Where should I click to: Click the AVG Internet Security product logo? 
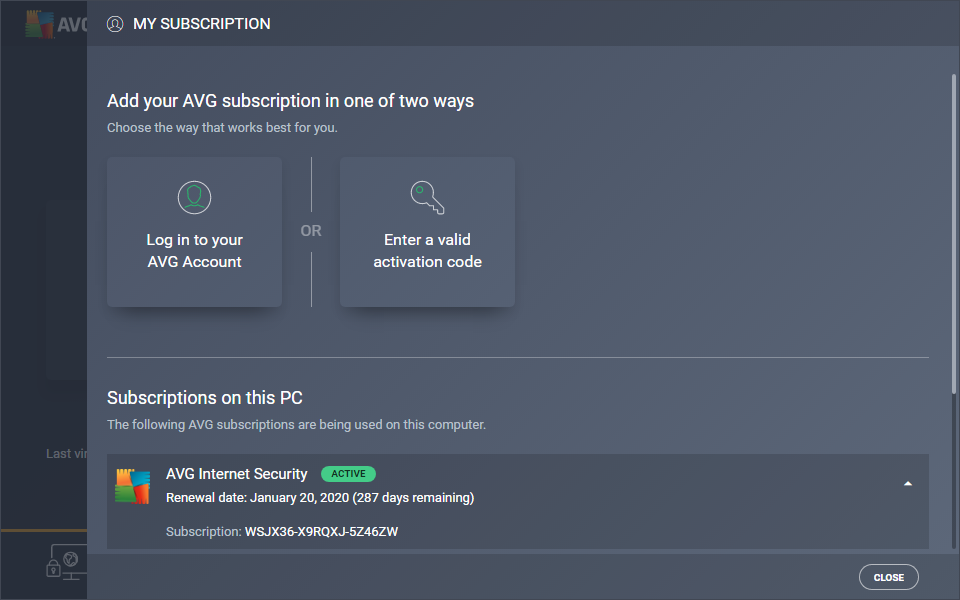click(x=132, y=487)
